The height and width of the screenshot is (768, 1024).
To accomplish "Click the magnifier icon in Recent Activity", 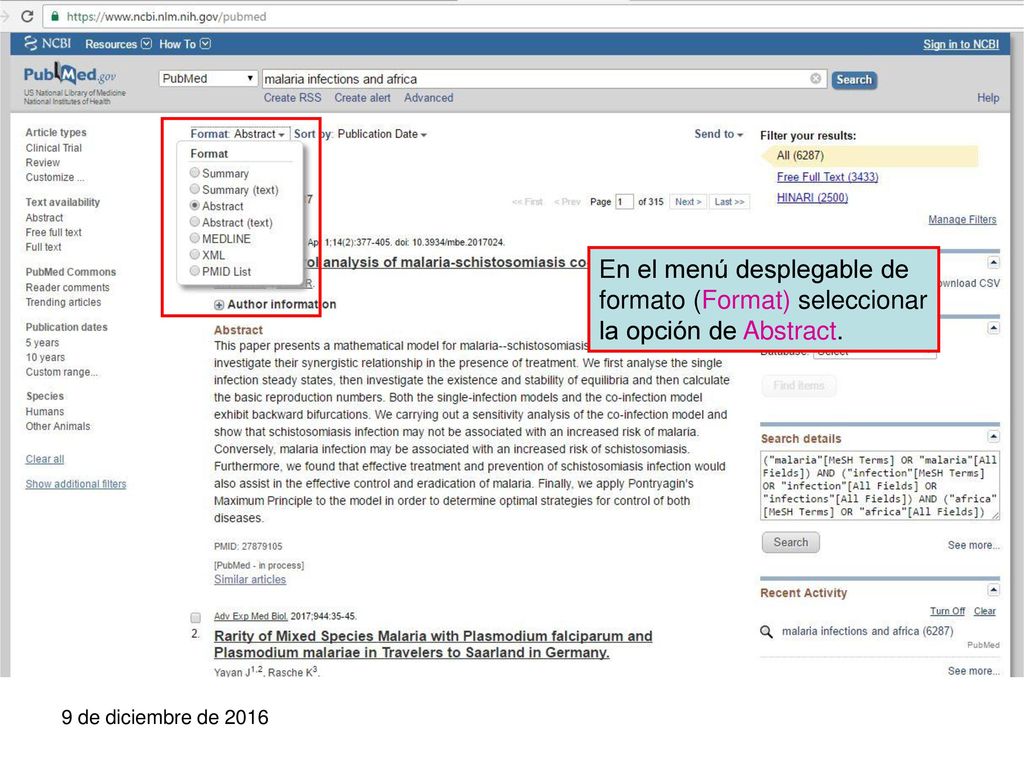I will click(x=767, y=632).
